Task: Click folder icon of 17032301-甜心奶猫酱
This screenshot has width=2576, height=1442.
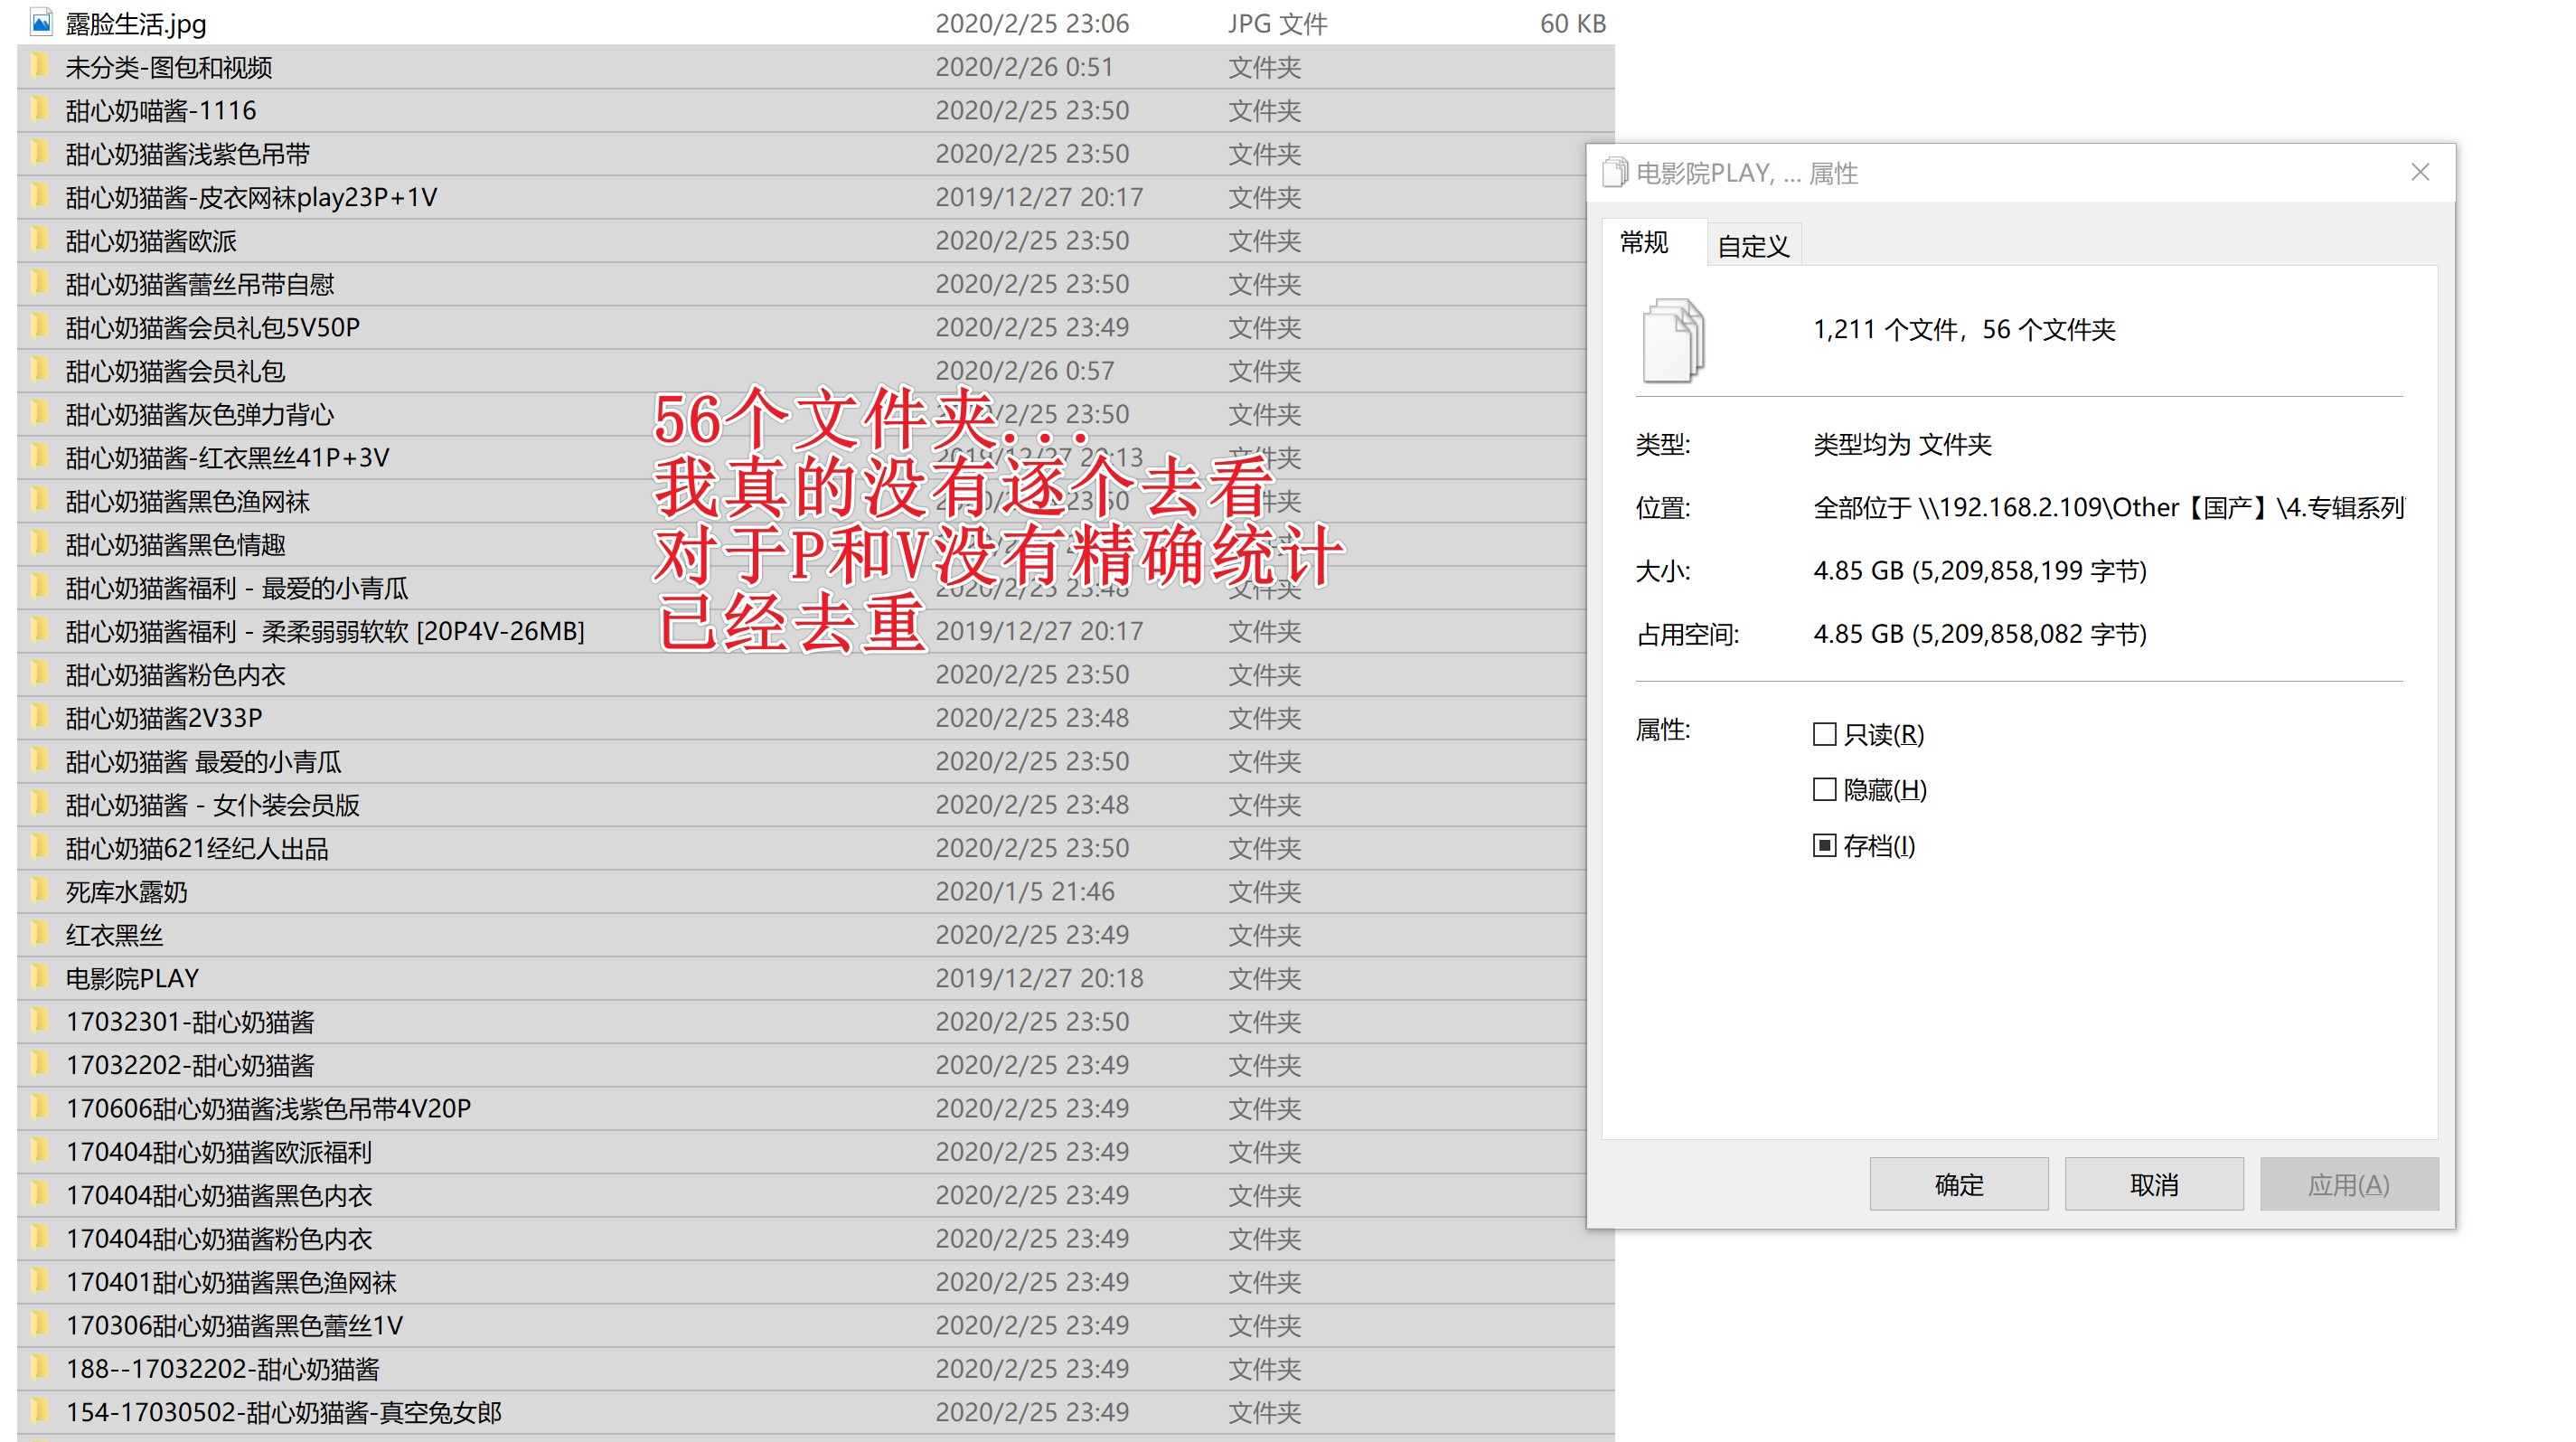Action: click(x=41, y=1021)
